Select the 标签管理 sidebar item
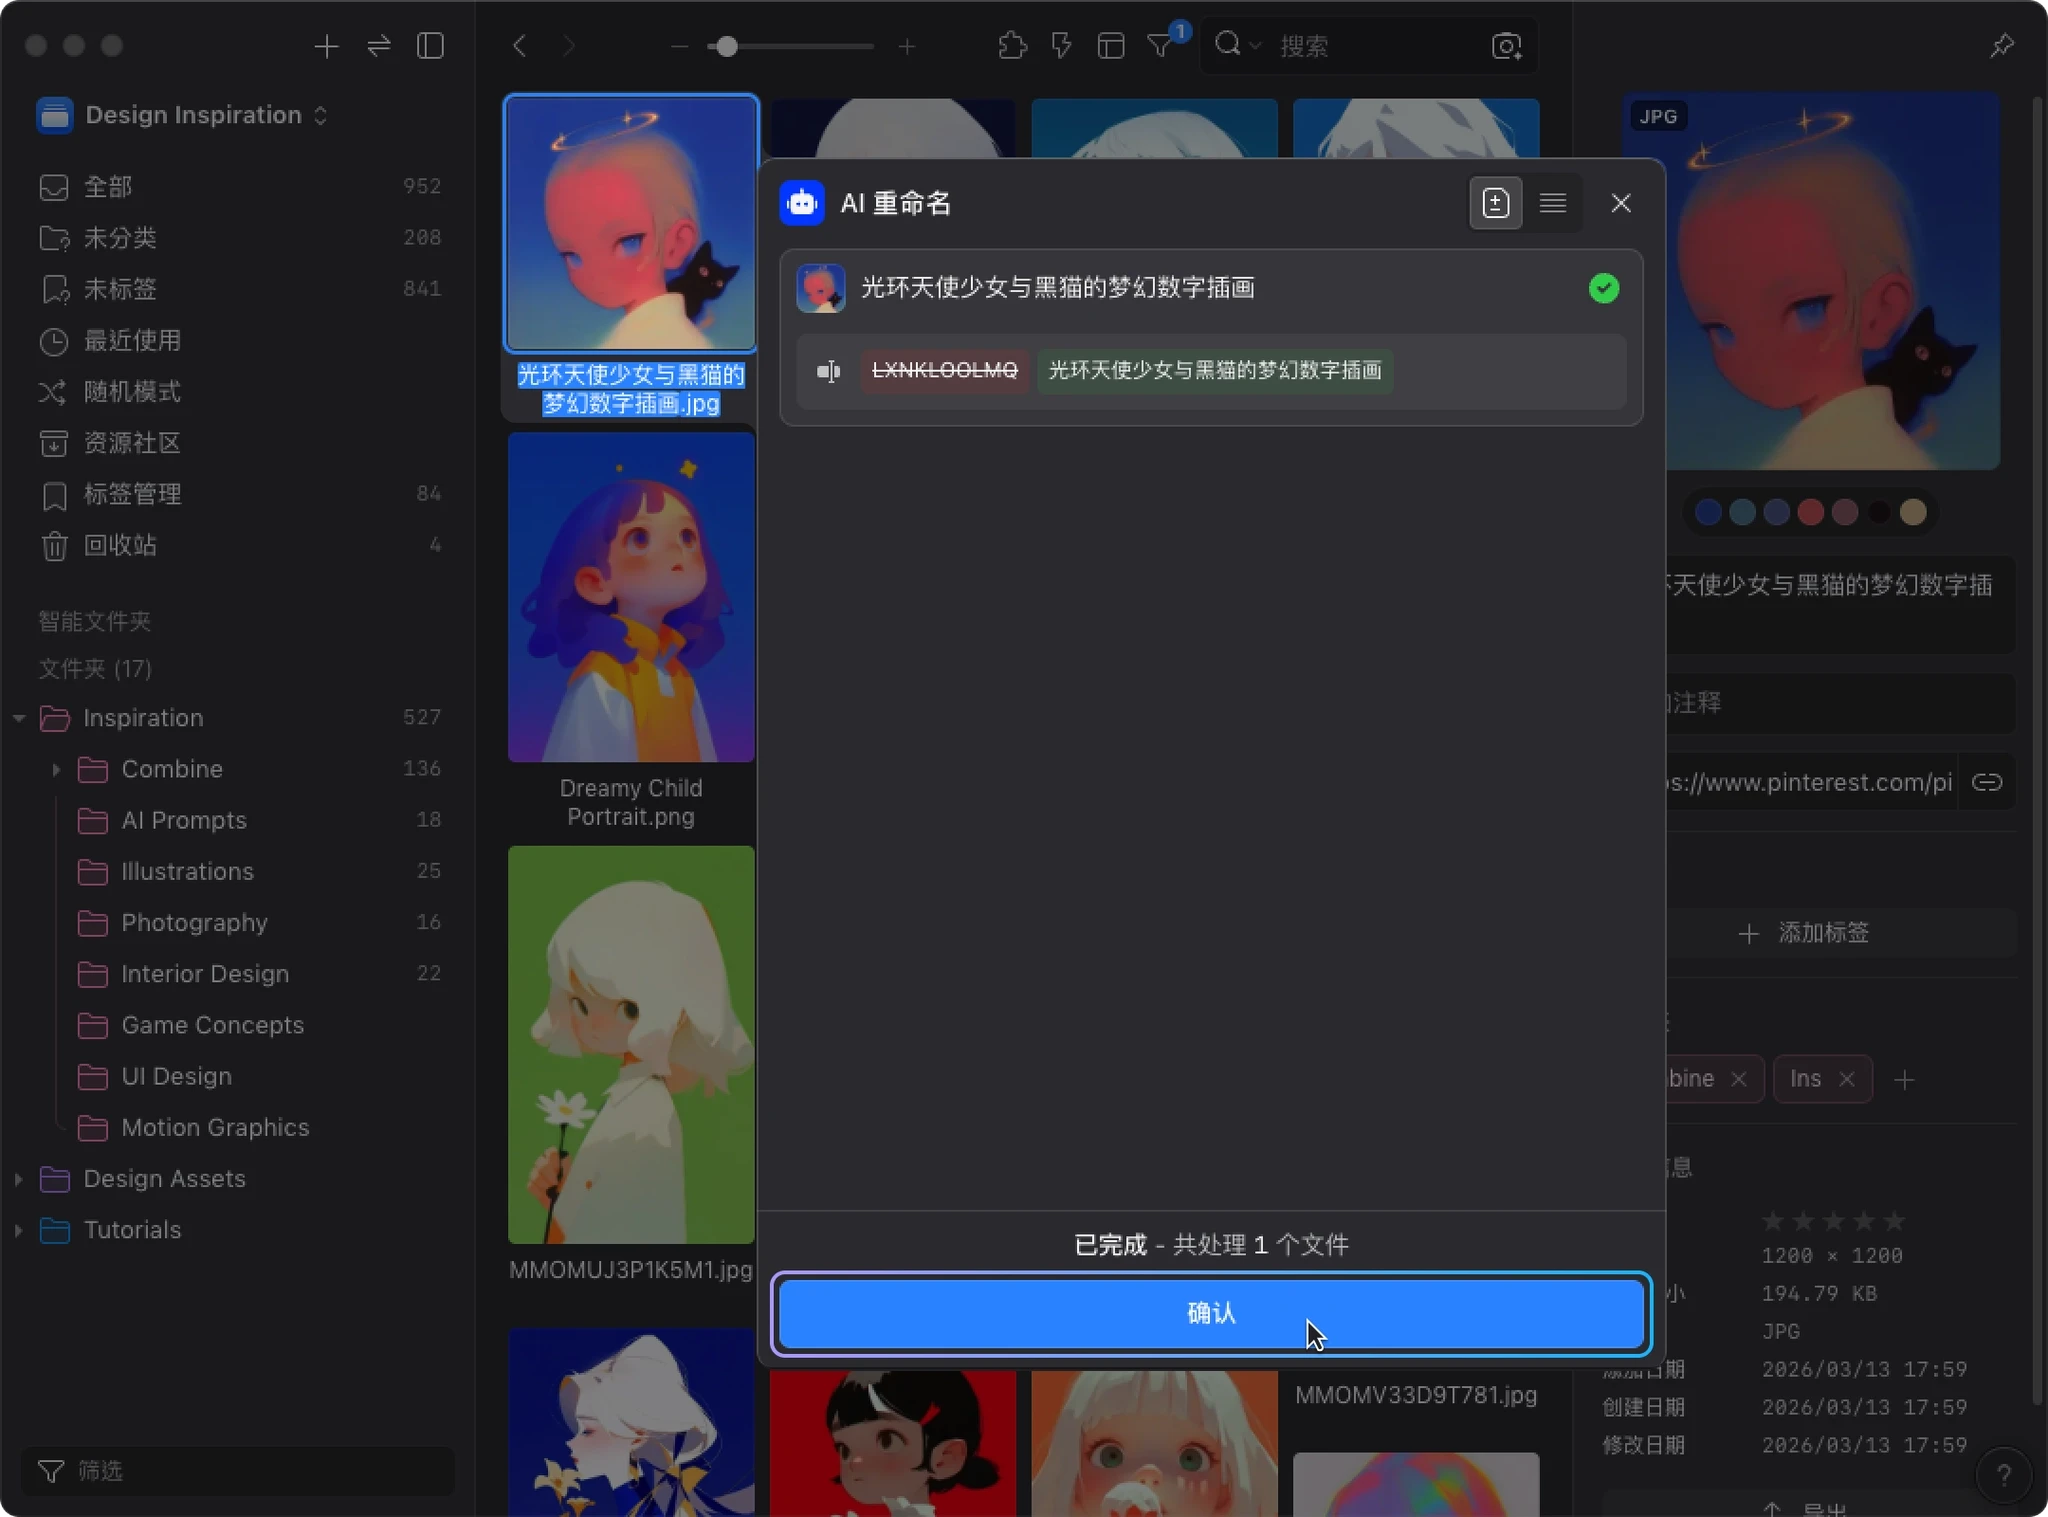Image resolution: width=2048 pixels, height=1517 pixels. coord(132,494)
